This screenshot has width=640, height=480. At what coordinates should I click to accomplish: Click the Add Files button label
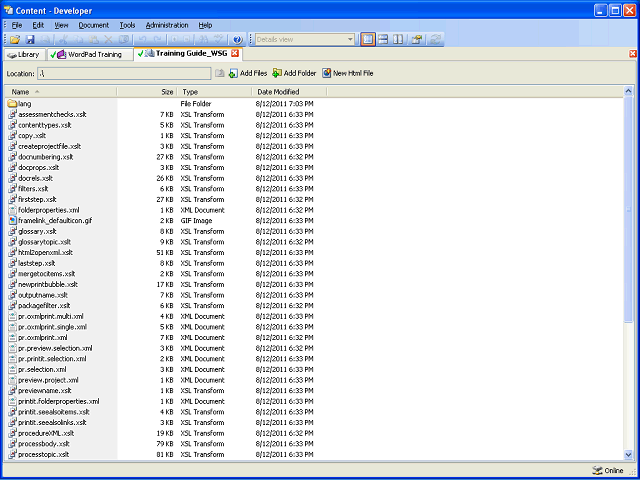click(x=253, y=73)
